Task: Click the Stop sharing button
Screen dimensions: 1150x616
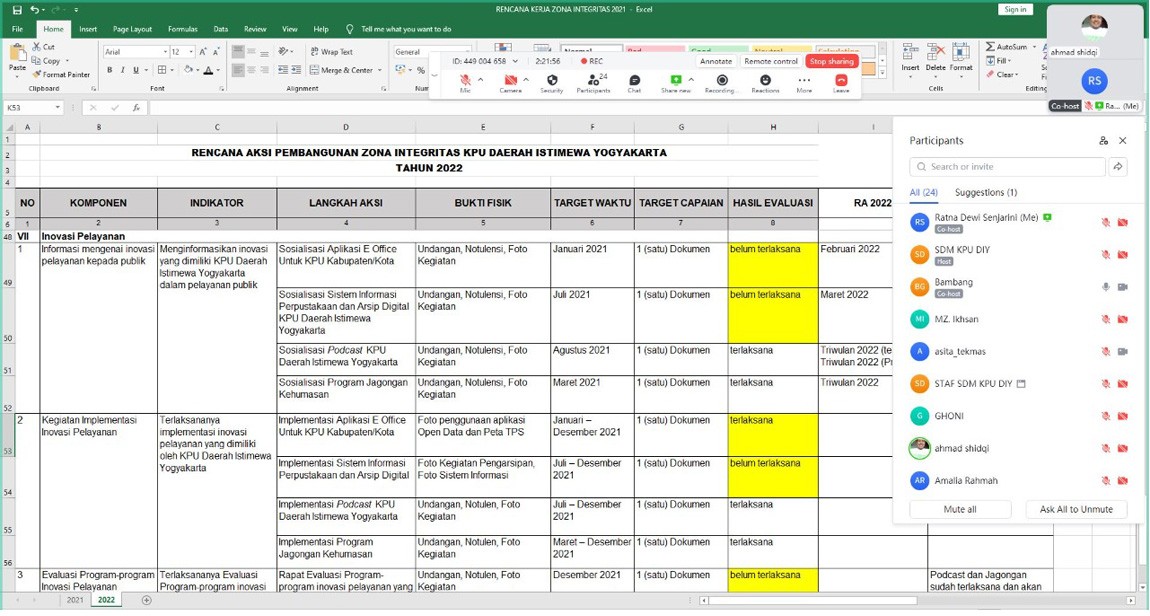Action: (831, 61)
